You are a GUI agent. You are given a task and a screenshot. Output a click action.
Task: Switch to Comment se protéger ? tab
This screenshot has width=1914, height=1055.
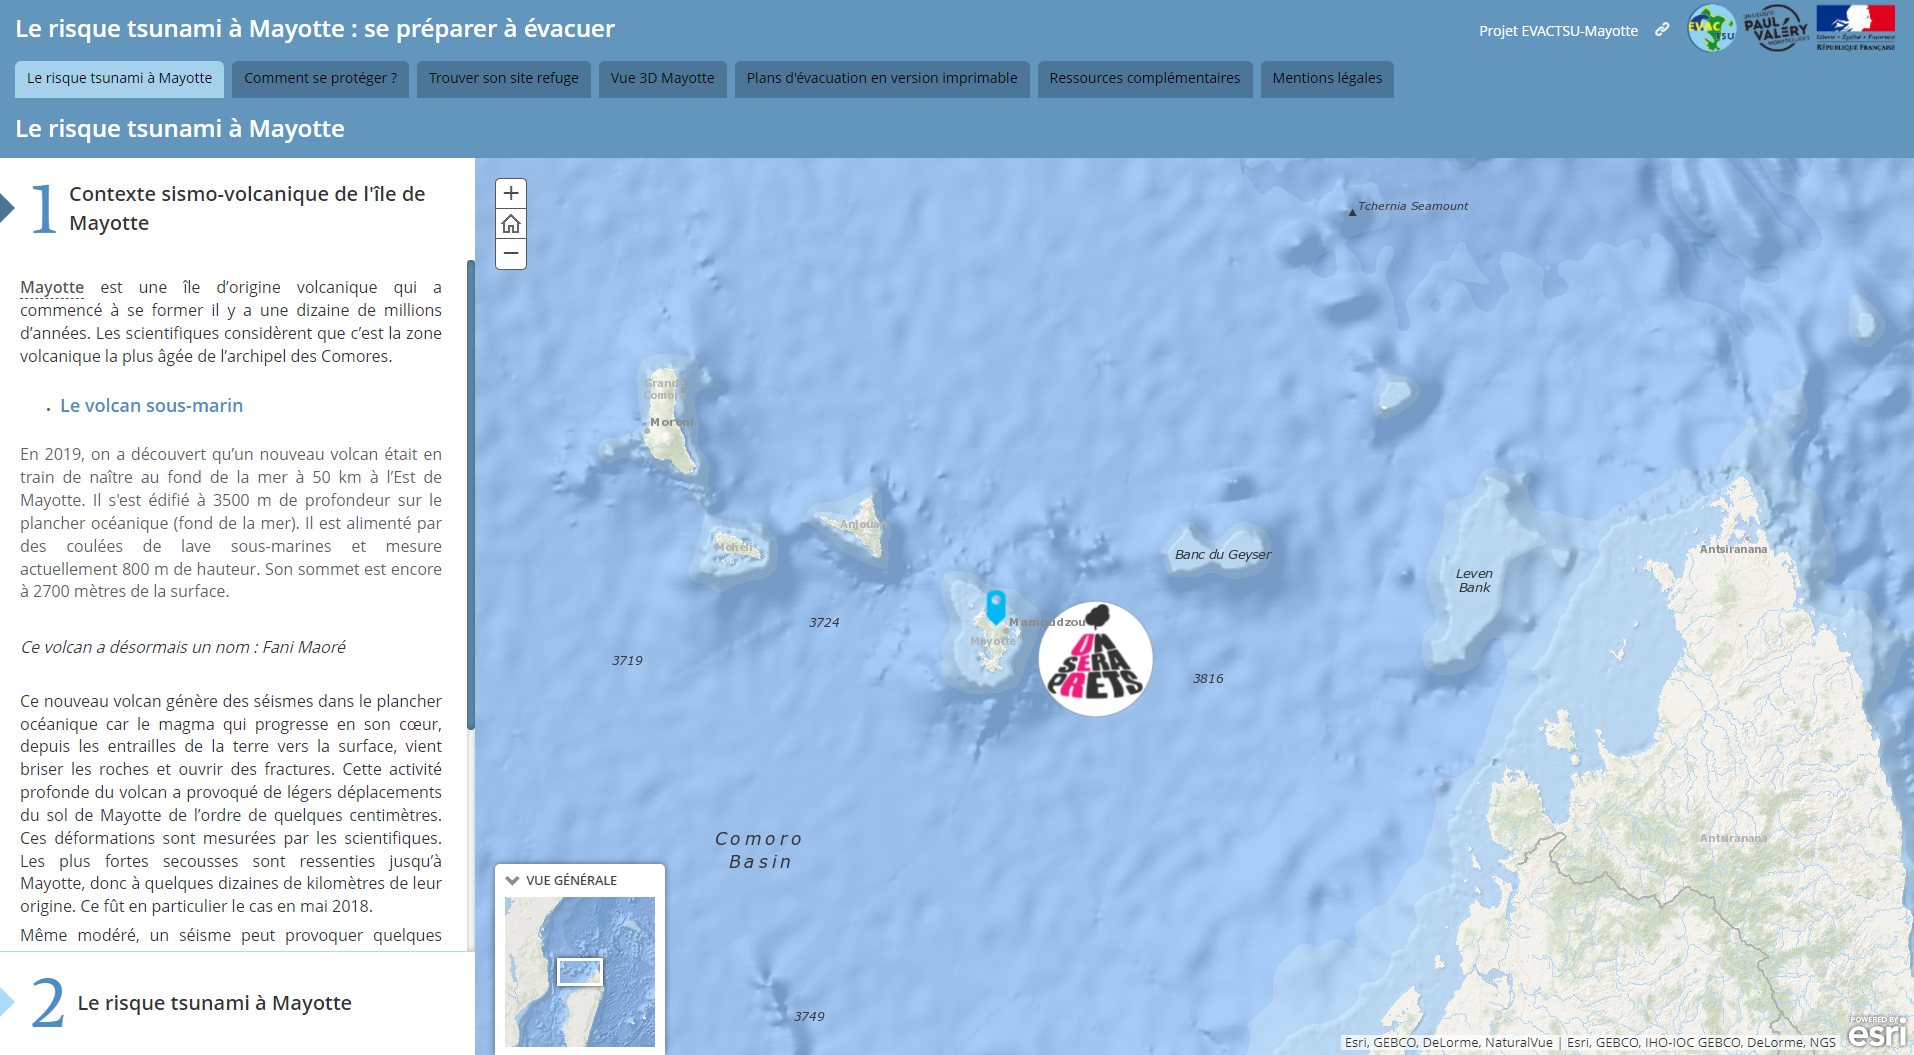pyautogui.click(x=320, y=79)
